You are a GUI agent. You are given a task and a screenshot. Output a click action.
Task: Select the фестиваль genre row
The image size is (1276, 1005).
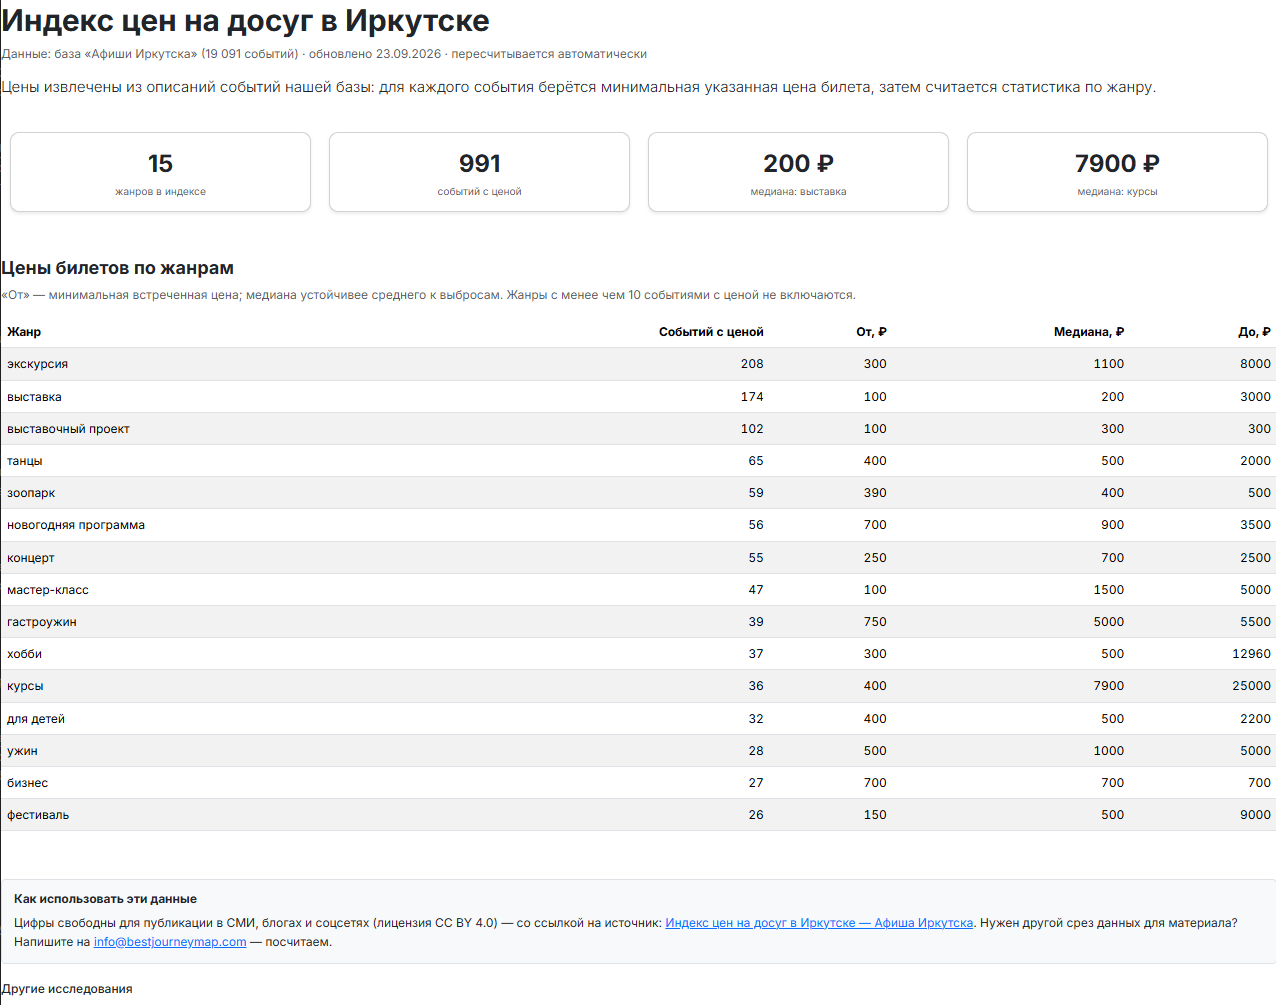(x=638, y=815)
